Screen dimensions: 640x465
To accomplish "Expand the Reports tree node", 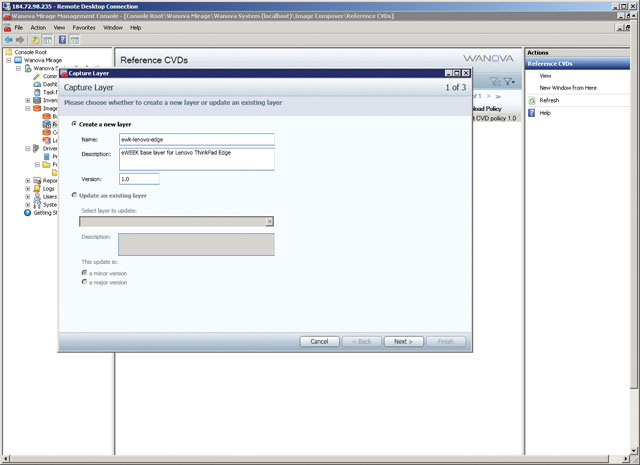I will click(x=28, y=180).
